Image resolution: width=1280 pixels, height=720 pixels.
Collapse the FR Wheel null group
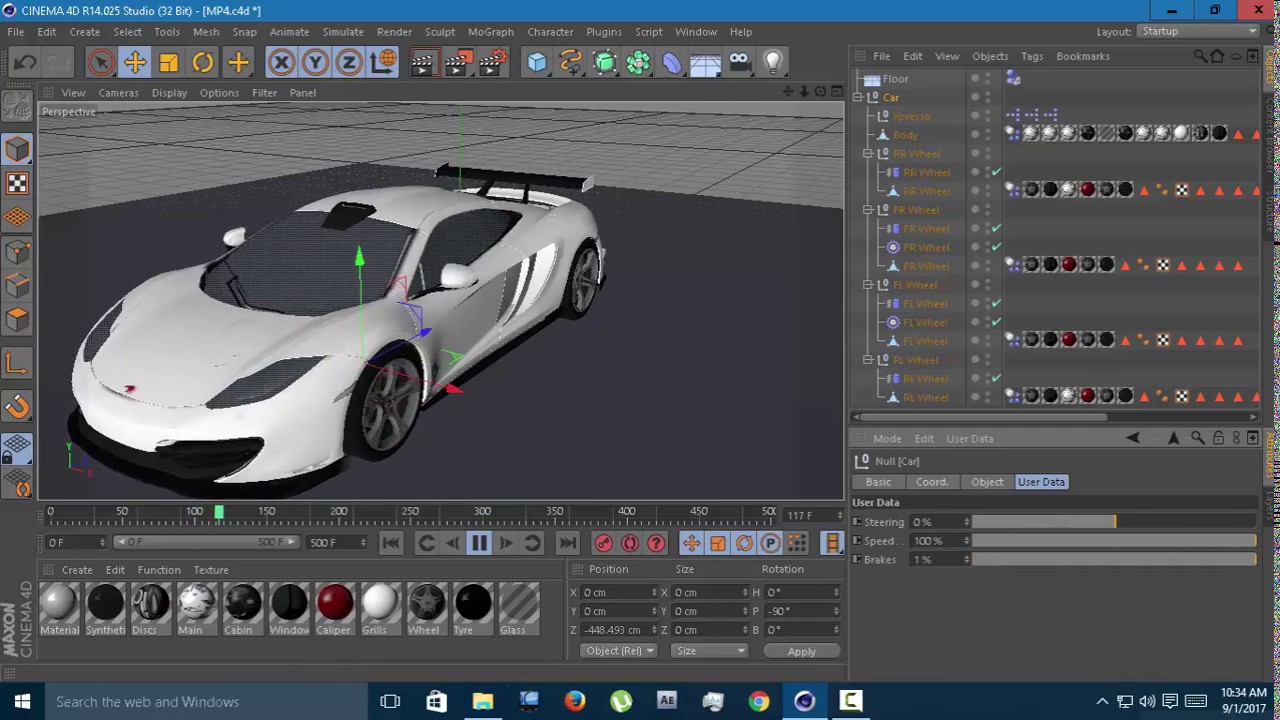click(869, 210)
